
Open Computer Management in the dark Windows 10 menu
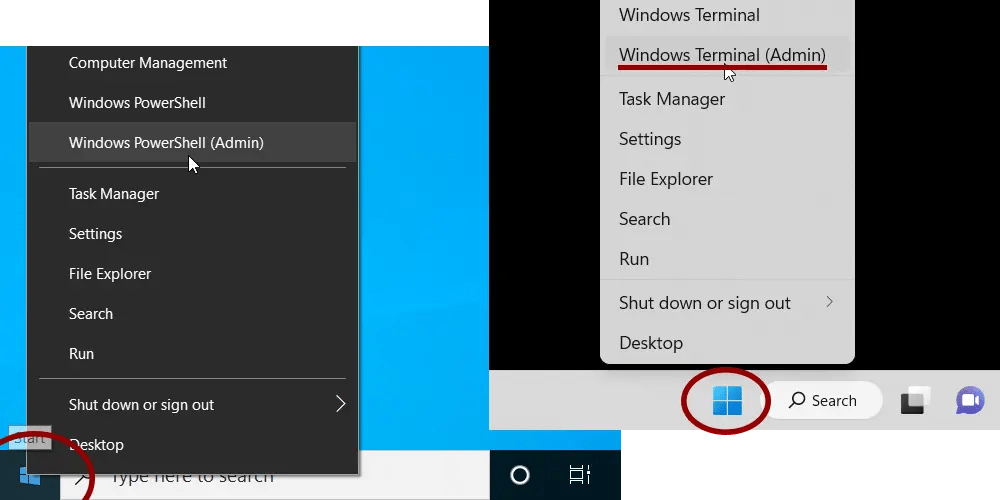tap(193, 63)
